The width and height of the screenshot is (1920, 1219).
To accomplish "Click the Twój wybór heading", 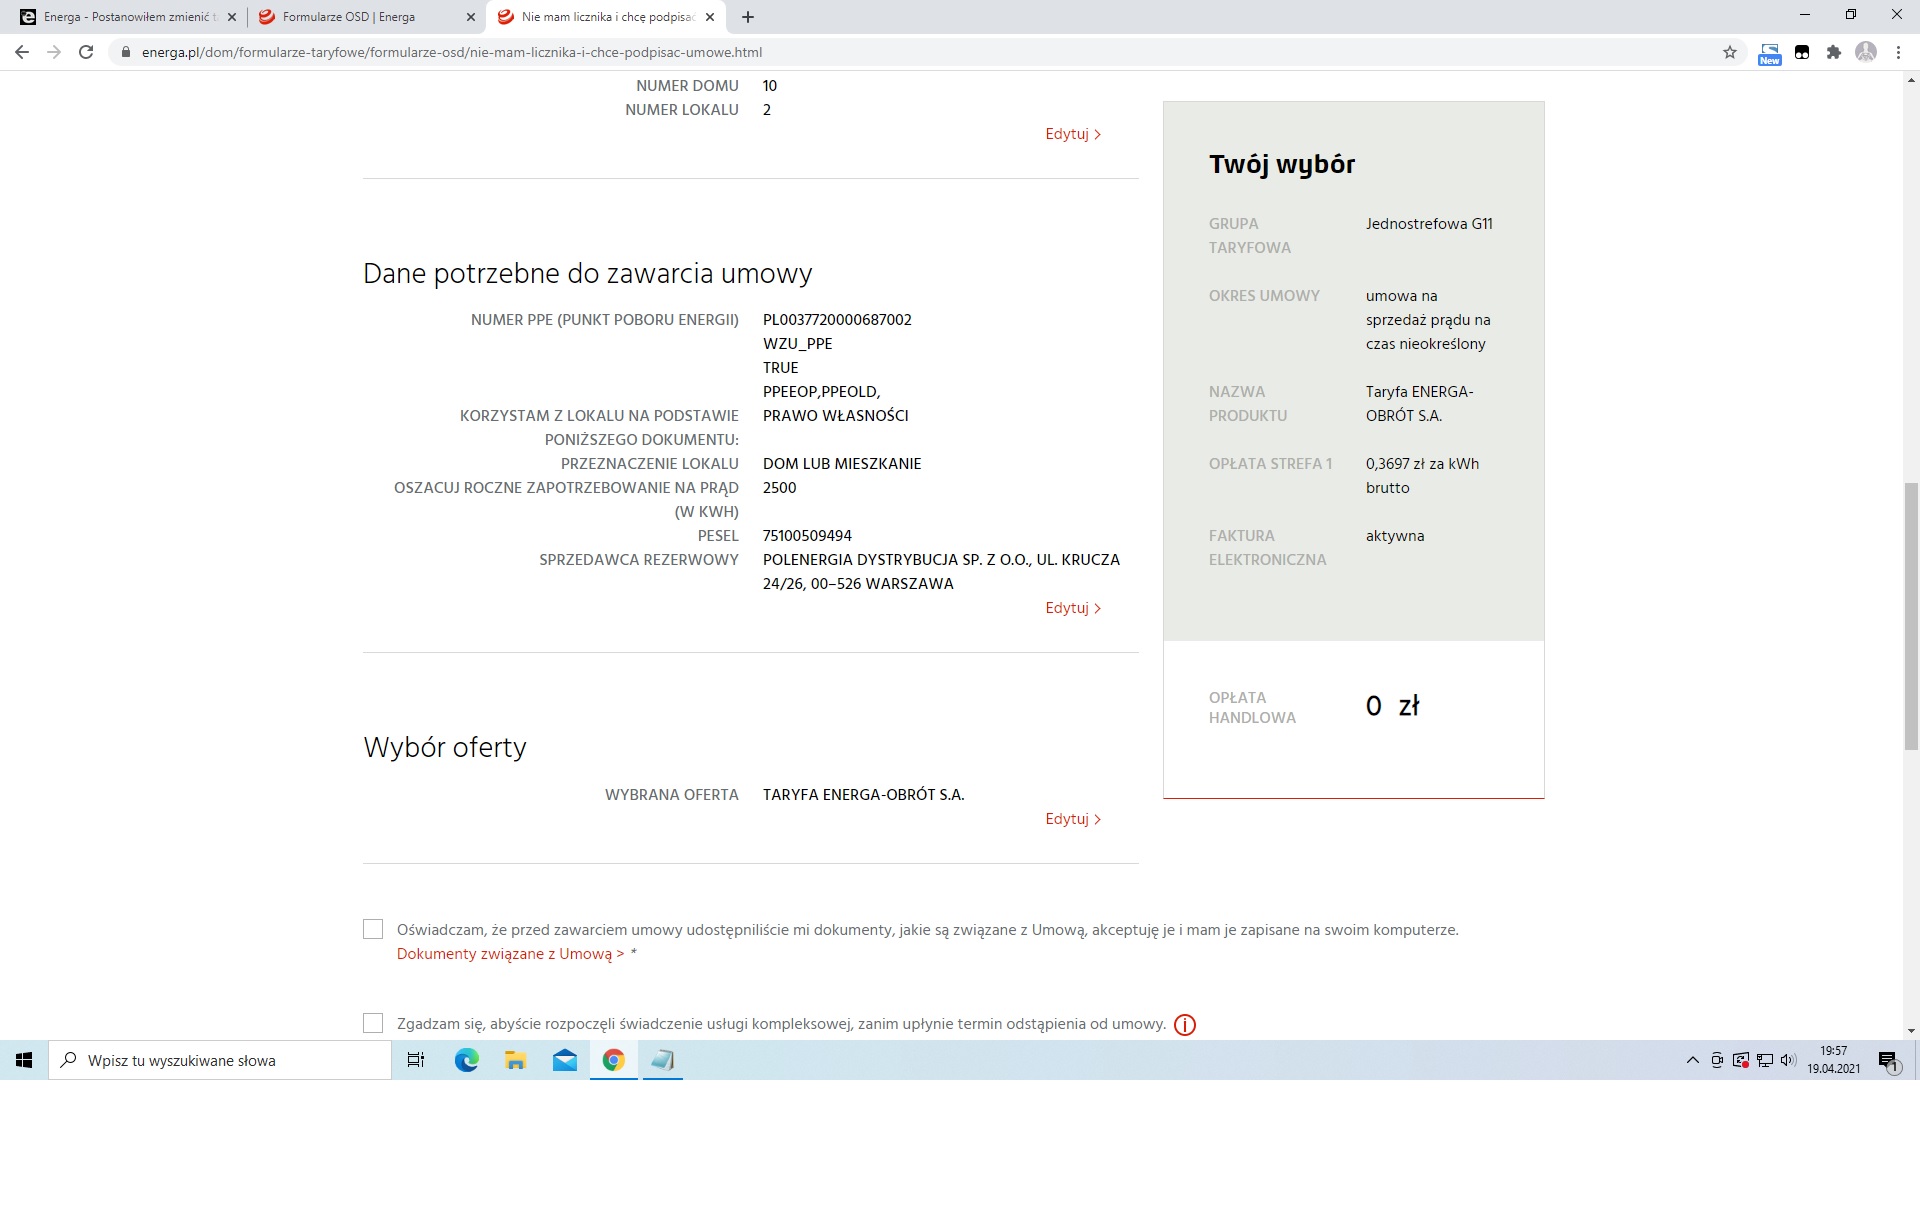I will (x=1282, y=164).
